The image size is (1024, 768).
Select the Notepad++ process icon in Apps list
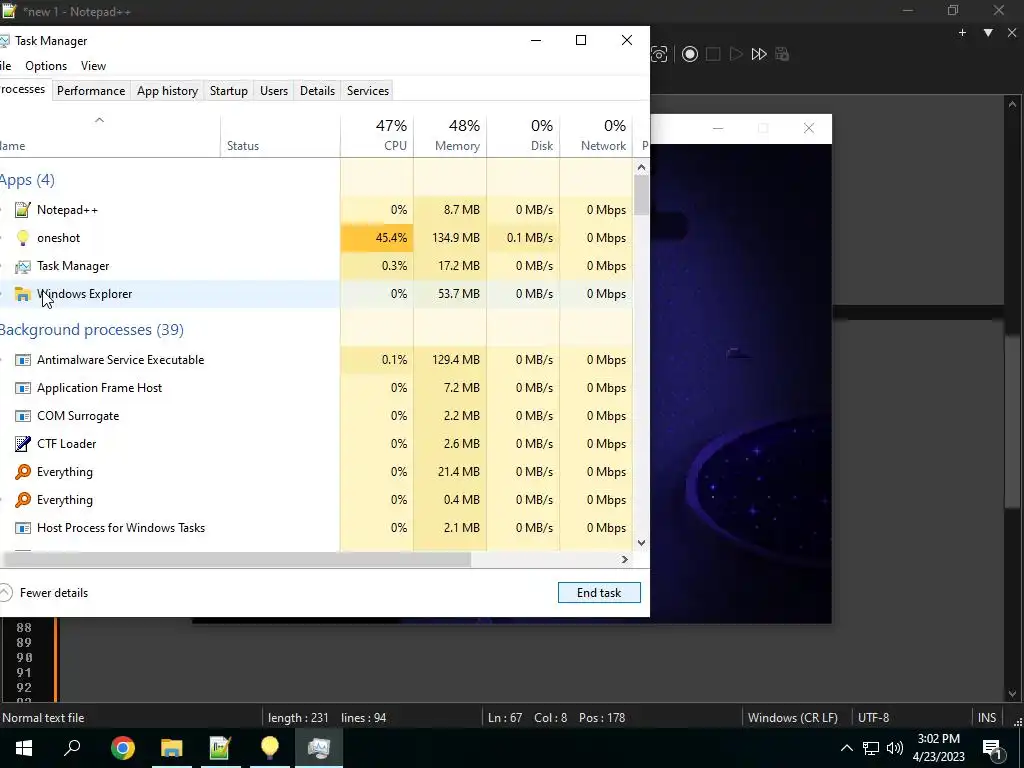(23, 210)
